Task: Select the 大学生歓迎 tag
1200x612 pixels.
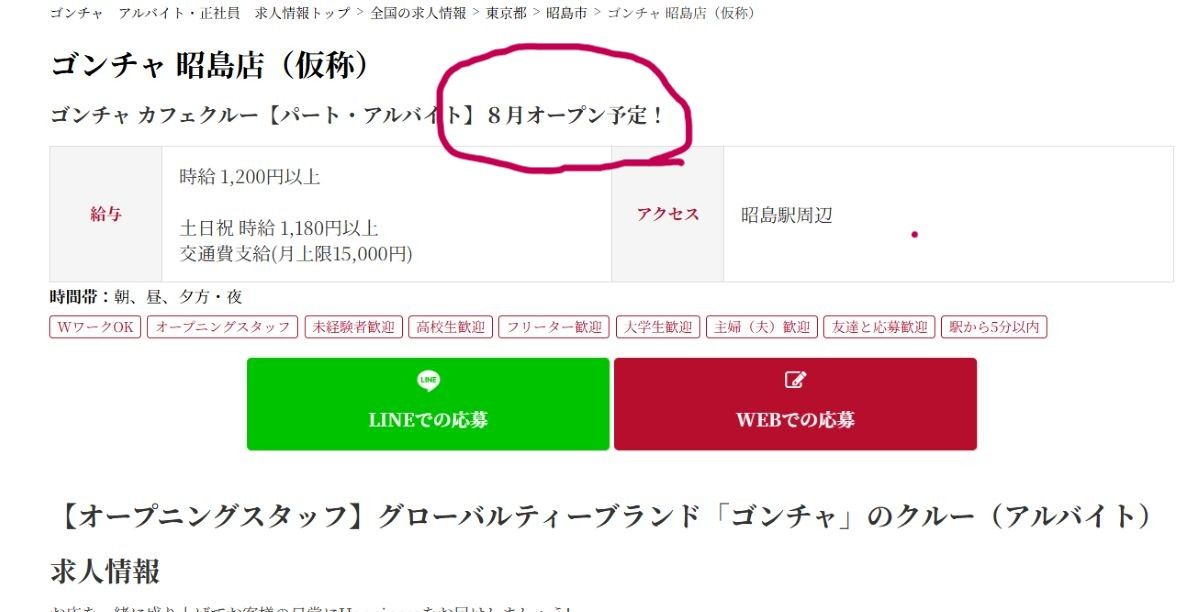Action: click(x=658, y=327)
